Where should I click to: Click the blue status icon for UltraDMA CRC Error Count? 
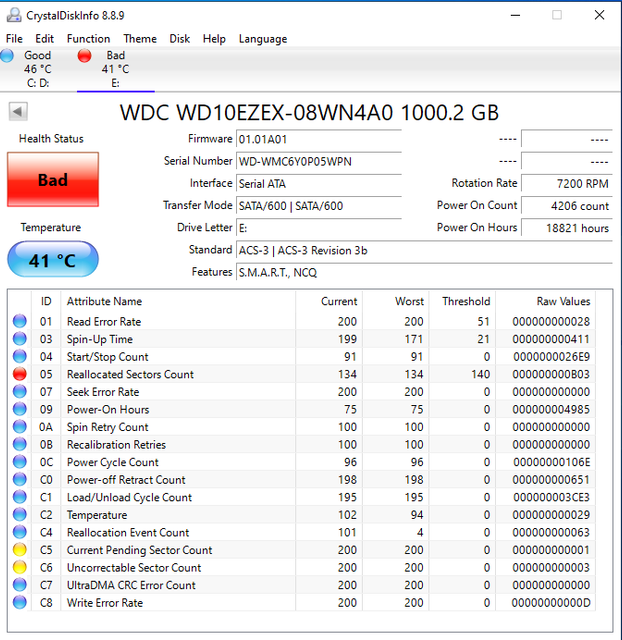tap(20, 585)
